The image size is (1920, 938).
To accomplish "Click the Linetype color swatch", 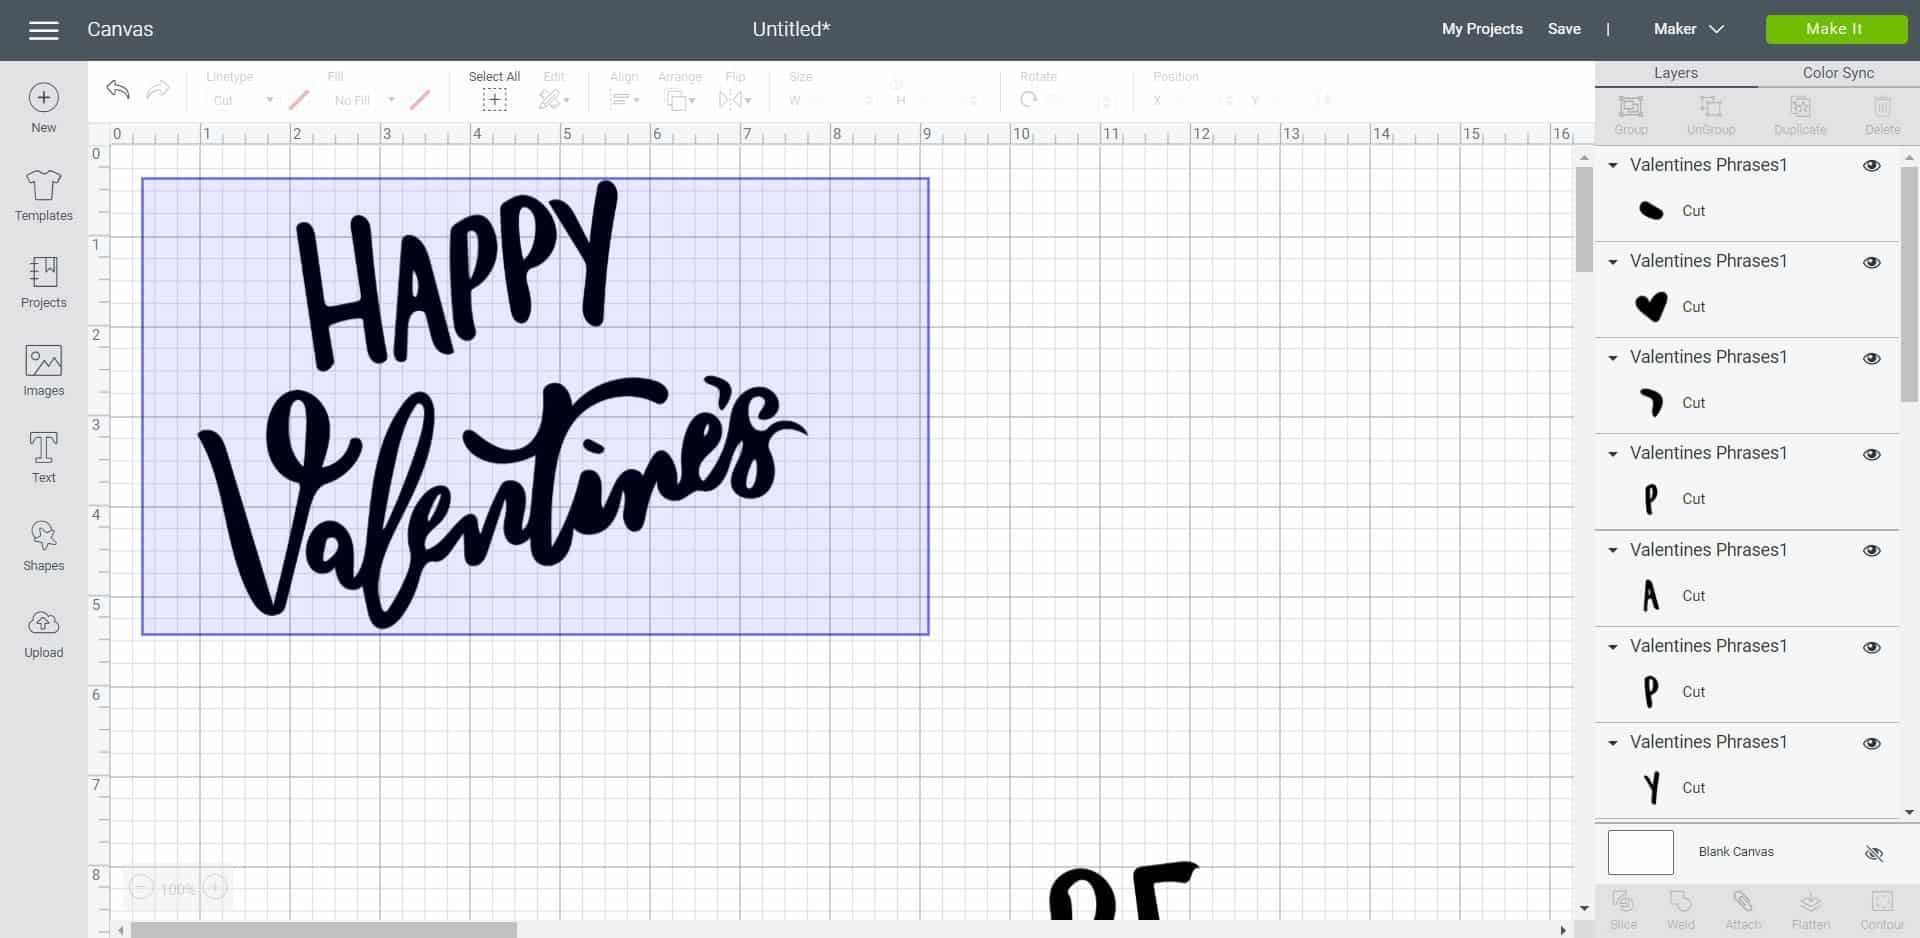I will [299, 100].
